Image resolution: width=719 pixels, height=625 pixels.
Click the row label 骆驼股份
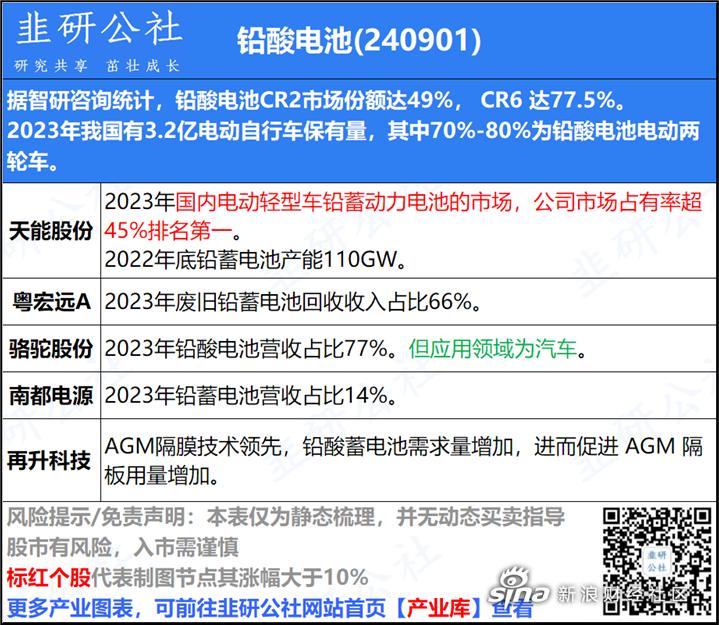click(x=51, y=349)
